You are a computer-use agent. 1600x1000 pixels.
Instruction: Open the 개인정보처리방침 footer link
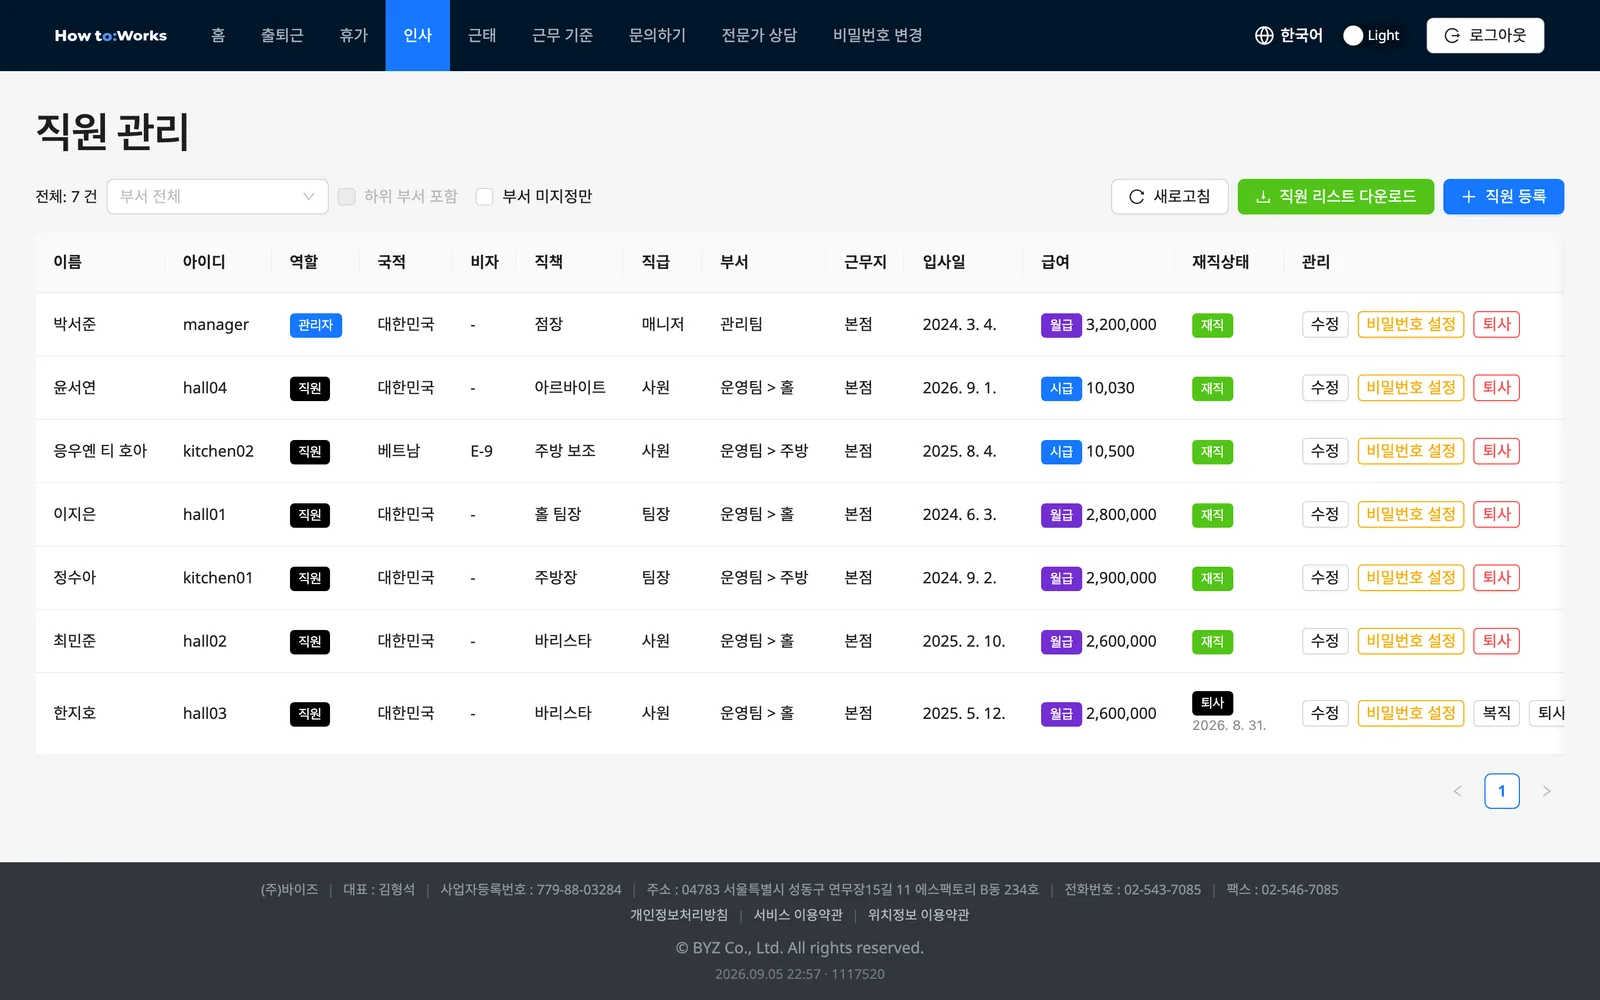click(x=679, y=915)
